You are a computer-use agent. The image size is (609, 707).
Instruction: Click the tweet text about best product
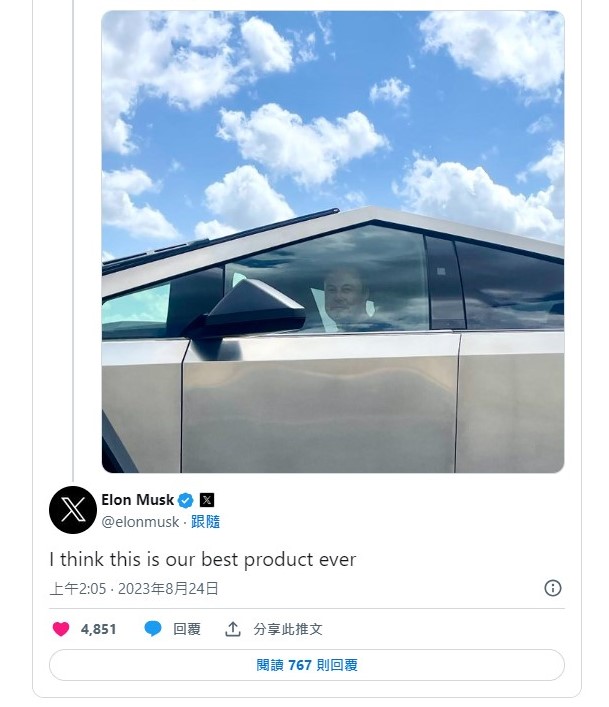[203, 559]
